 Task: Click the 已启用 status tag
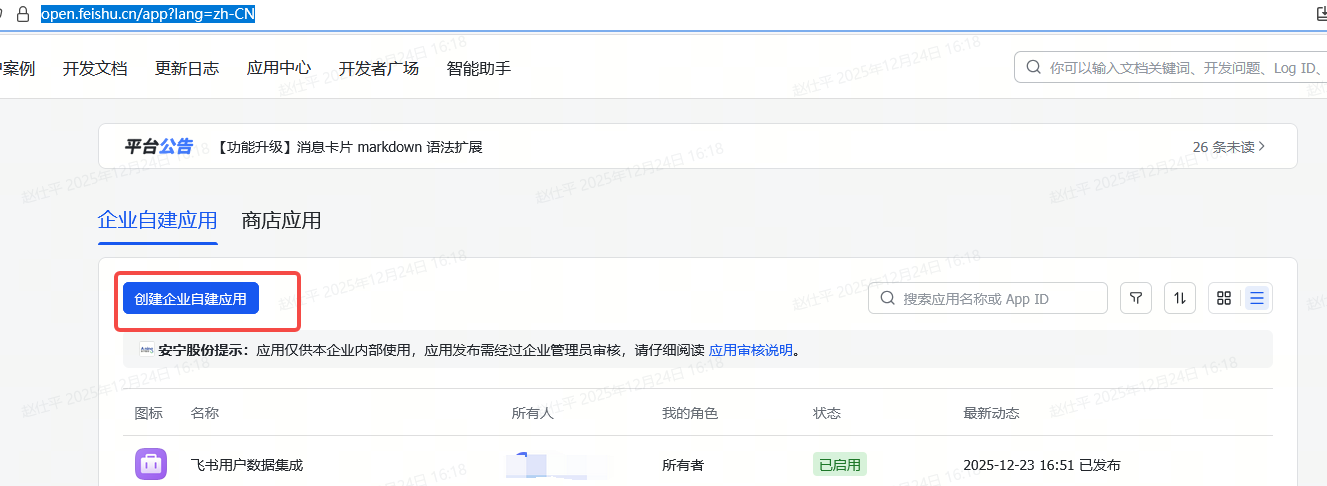click(839, 464)
